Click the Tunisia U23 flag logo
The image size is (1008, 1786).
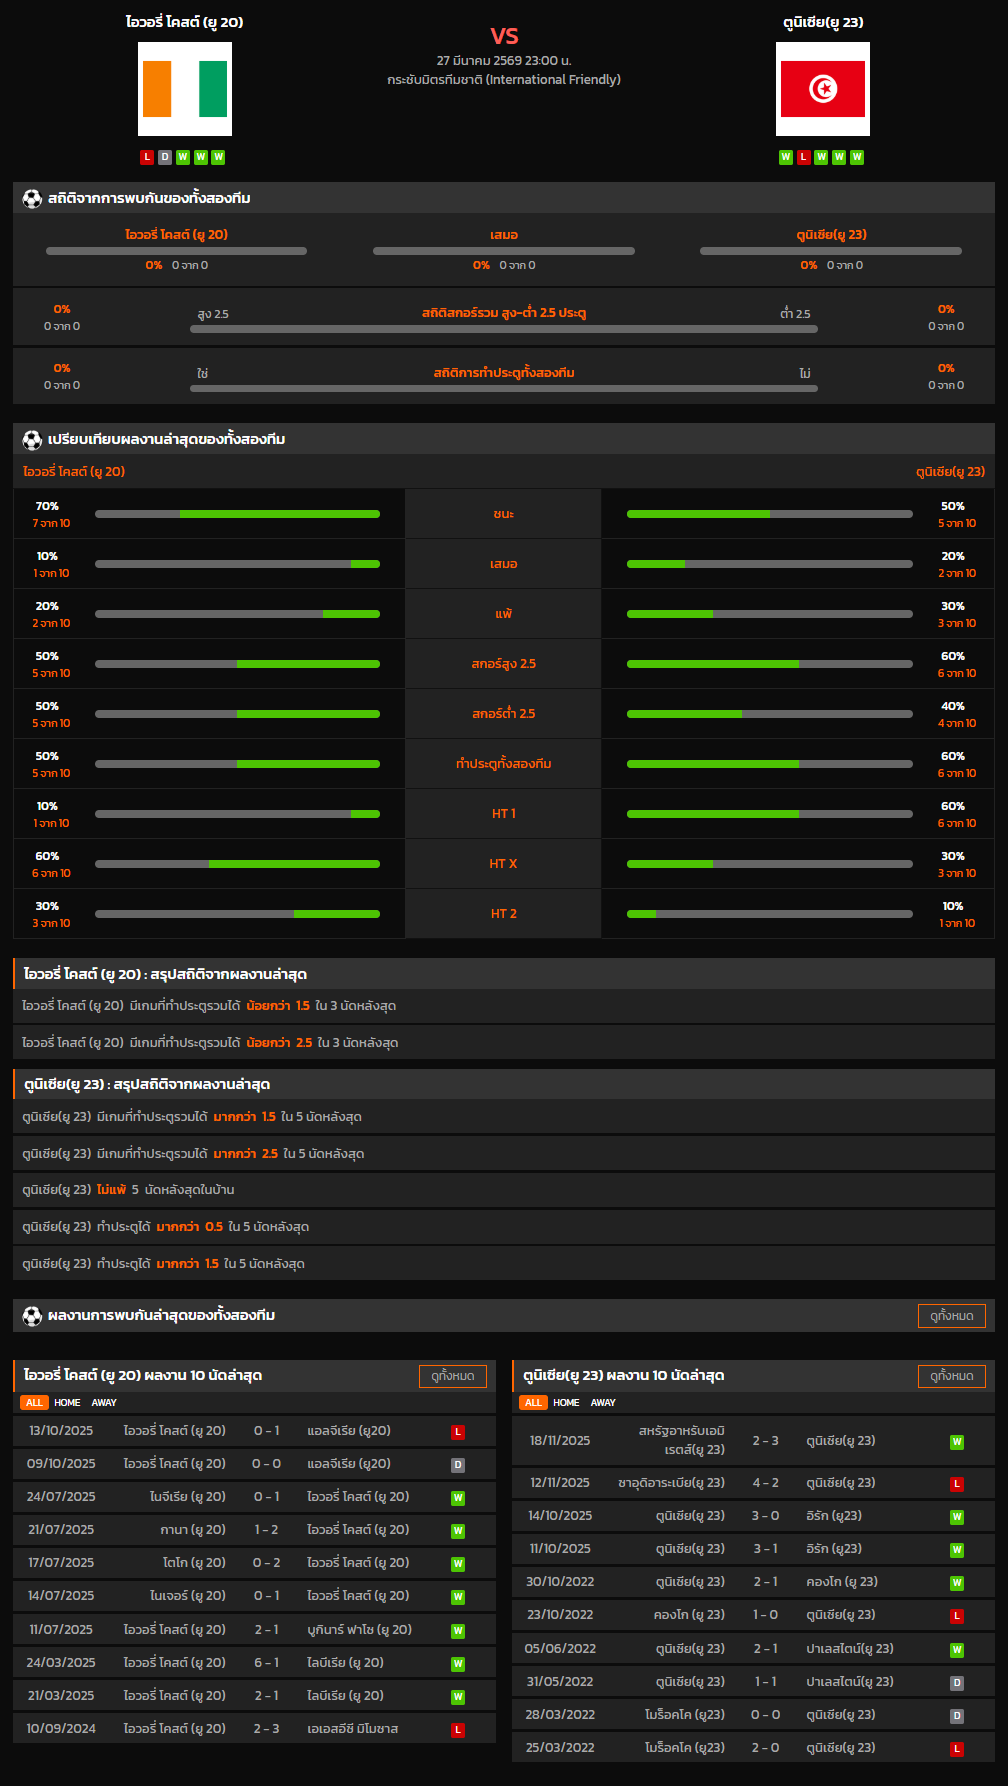point(822,89)
